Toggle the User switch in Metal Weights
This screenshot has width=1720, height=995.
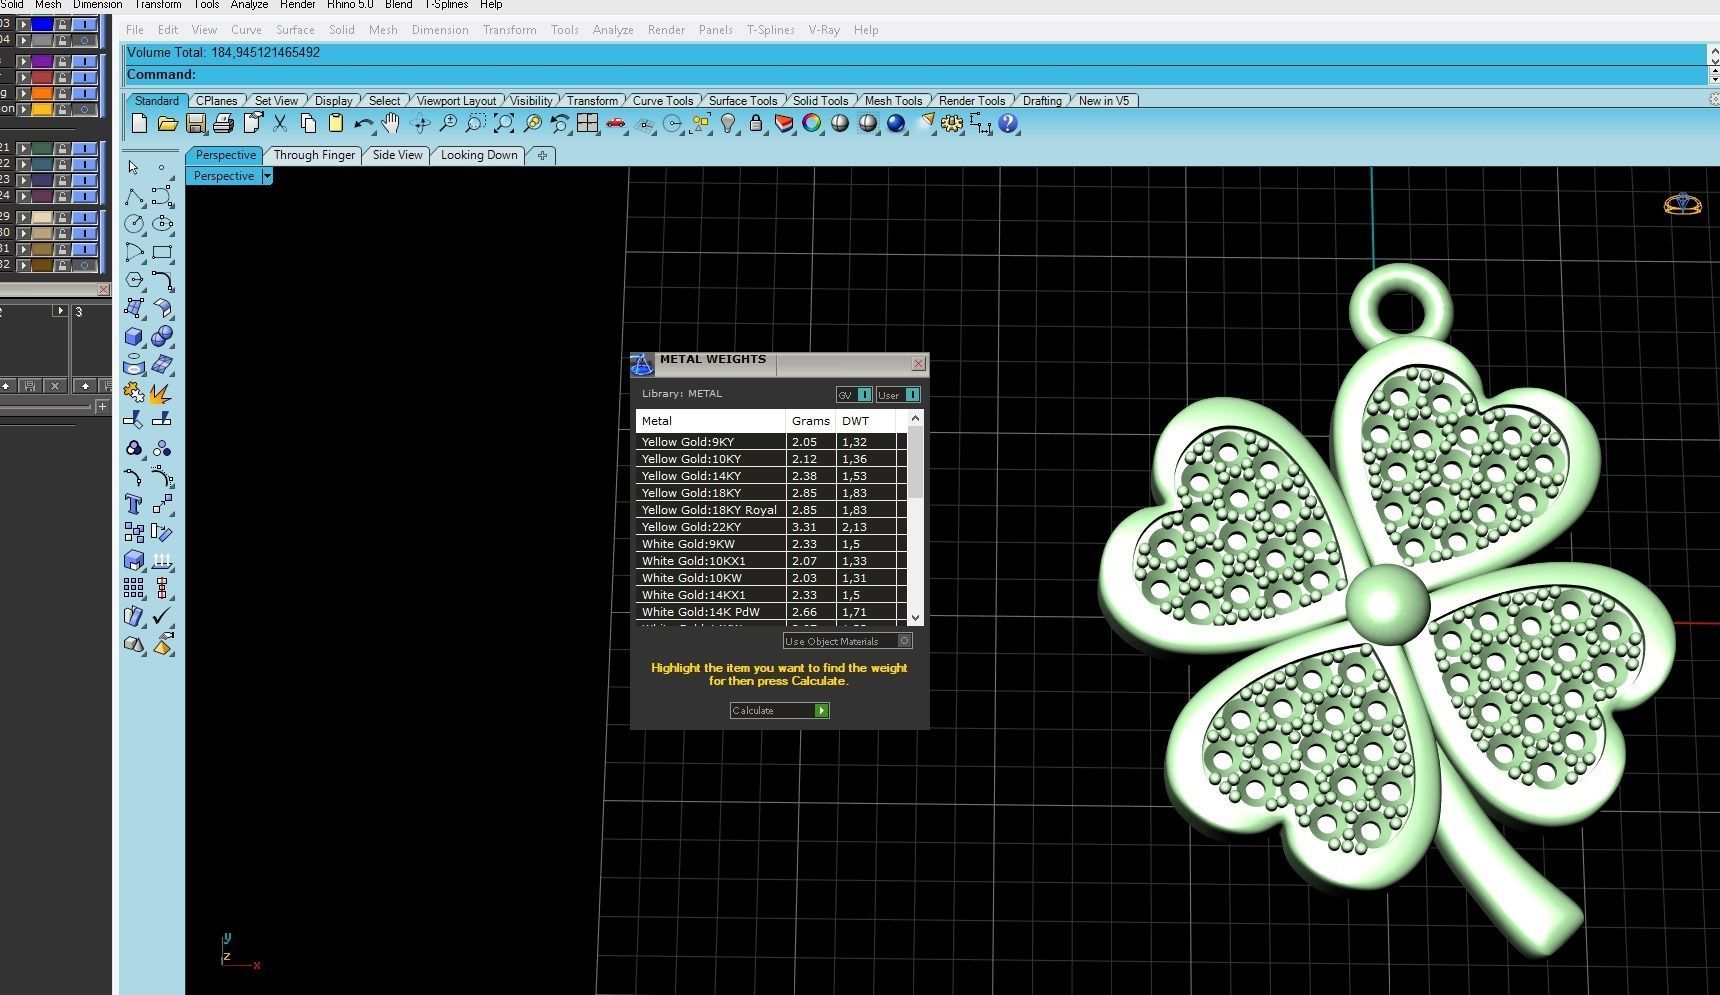(x=898, y=395)
